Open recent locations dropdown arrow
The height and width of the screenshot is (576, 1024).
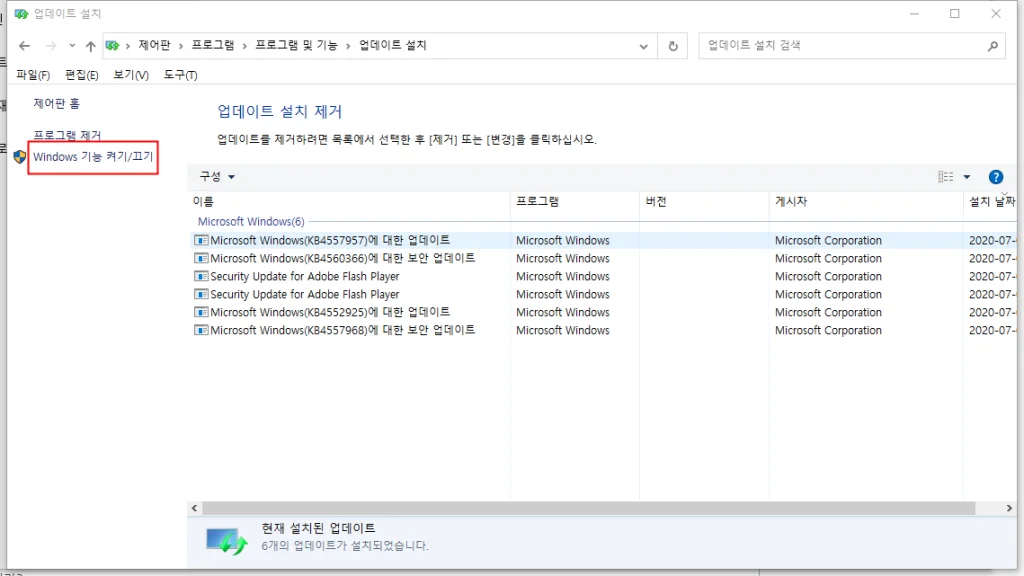72,46
